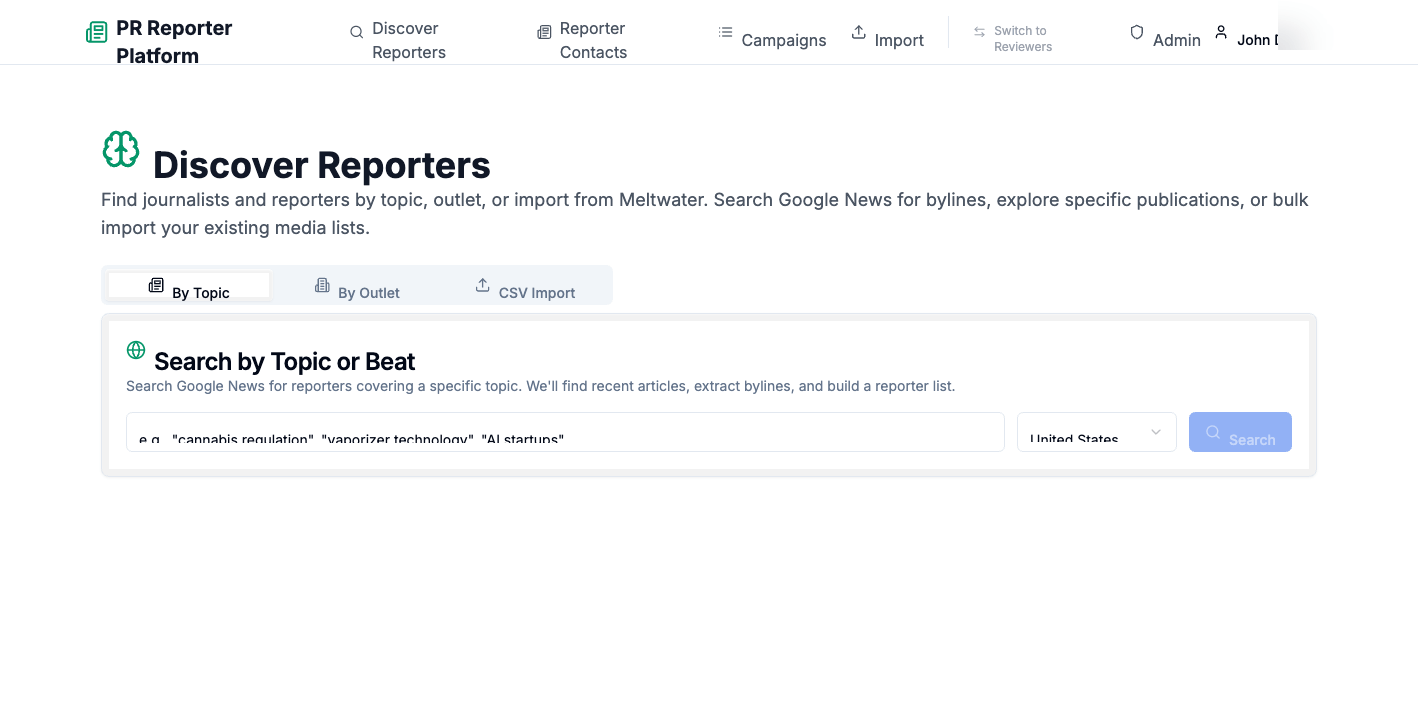This screenshot has width=1418, height=726.
Task: Click the topic search input field
Action: pos(564,431)
